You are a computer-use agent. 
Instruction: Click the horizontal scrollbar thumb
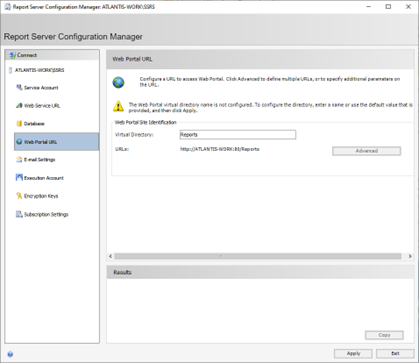(258, 256)
